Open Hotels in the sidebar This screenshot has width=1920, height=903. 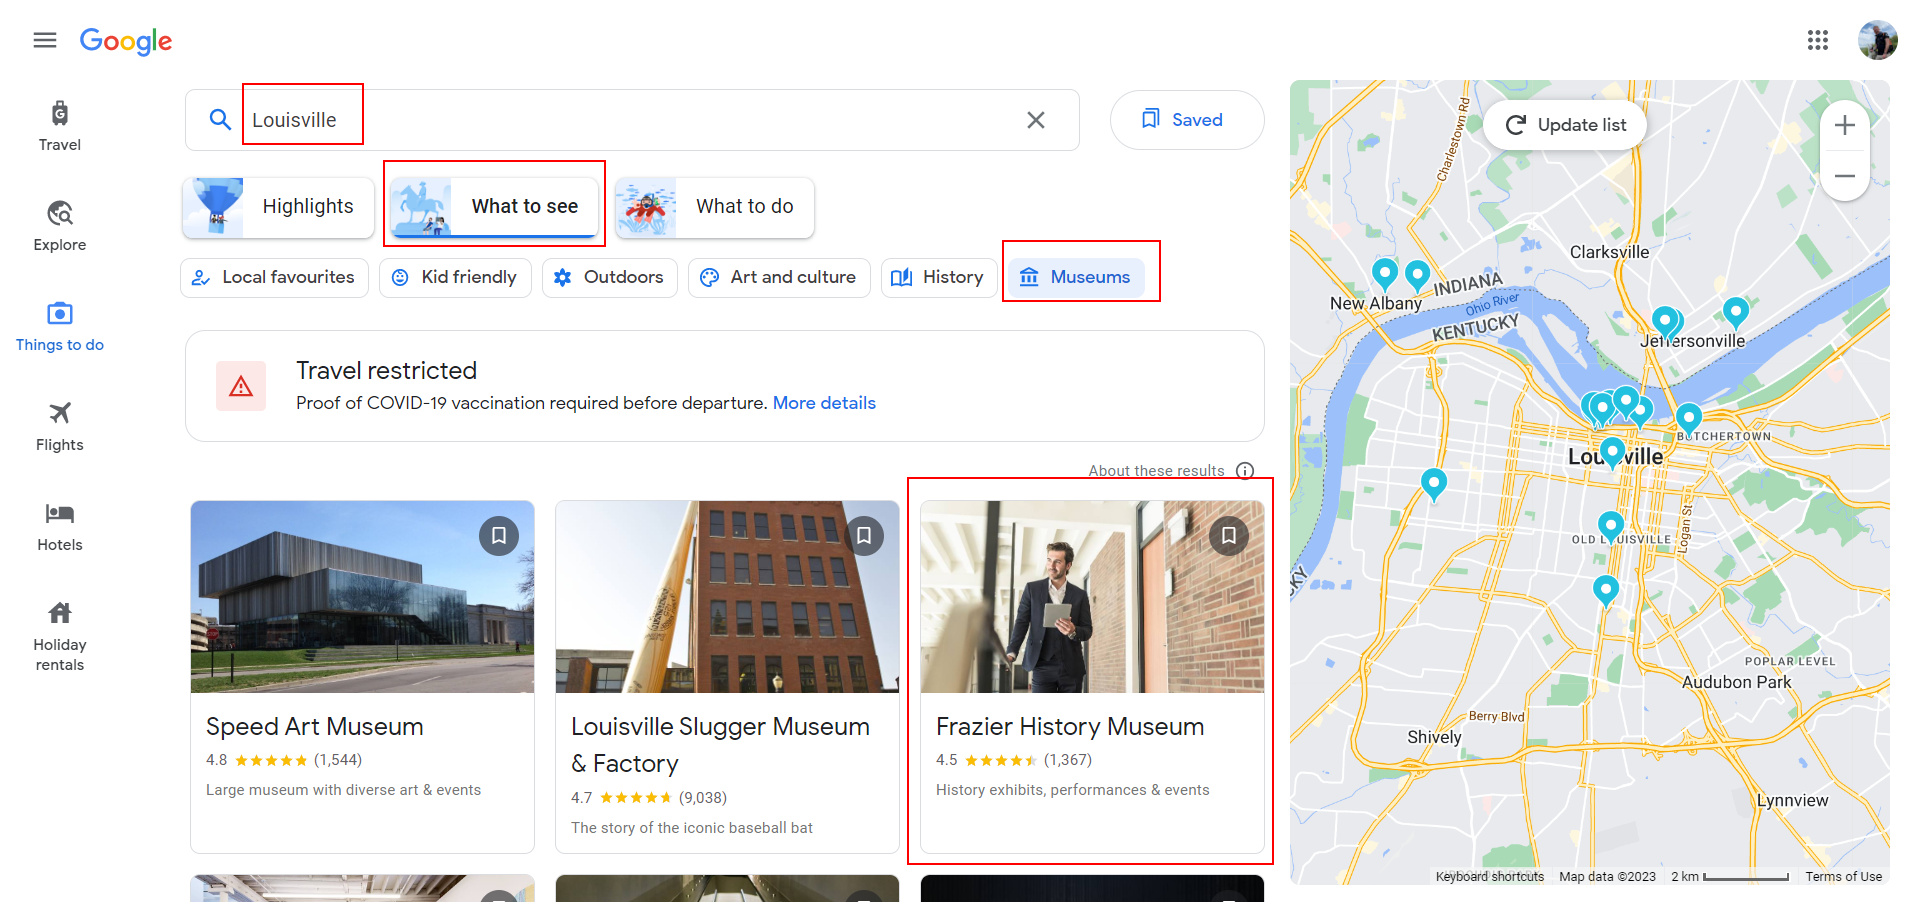coord(60,526)
